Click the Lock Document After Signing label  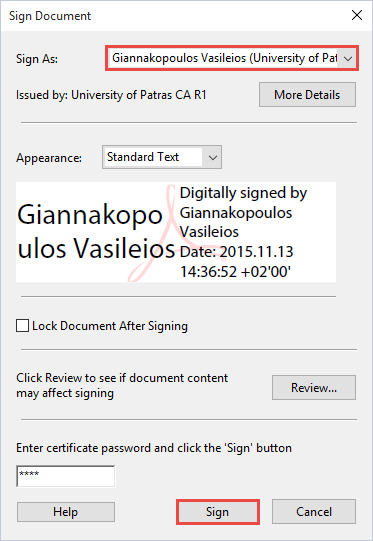pyautogui.click(x=110, y=326)
